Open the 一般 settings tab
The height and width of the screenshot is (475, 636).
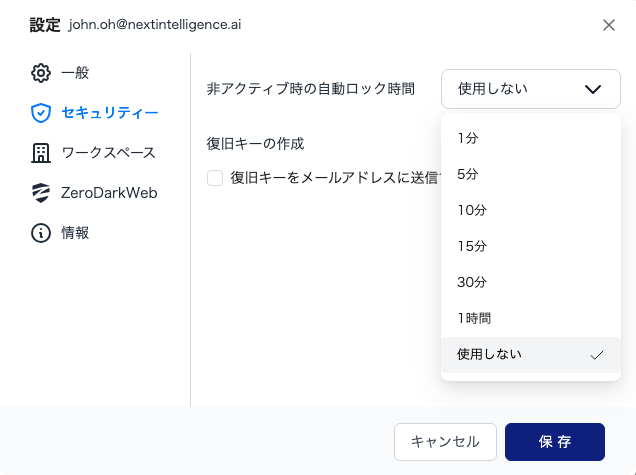[75, 72]
